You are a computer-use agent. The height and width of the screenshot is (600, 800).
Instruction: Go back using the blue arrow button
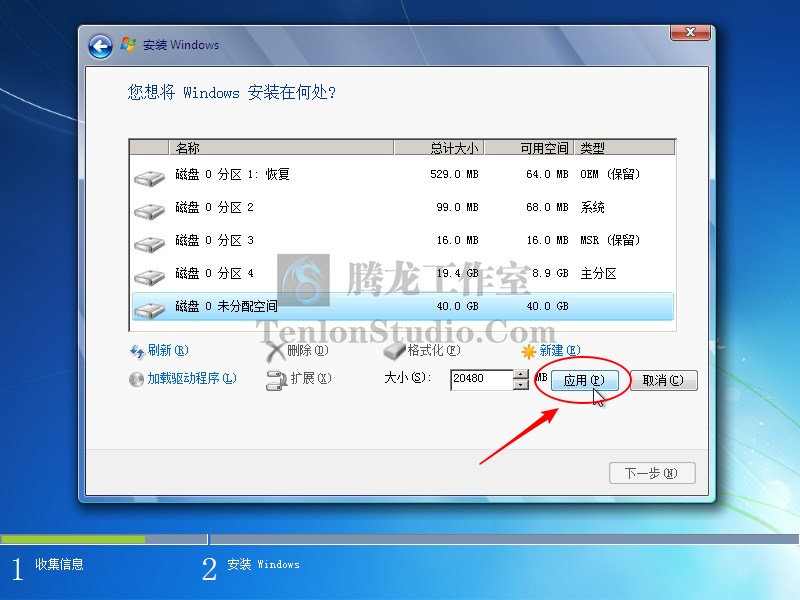coord(101,47)
